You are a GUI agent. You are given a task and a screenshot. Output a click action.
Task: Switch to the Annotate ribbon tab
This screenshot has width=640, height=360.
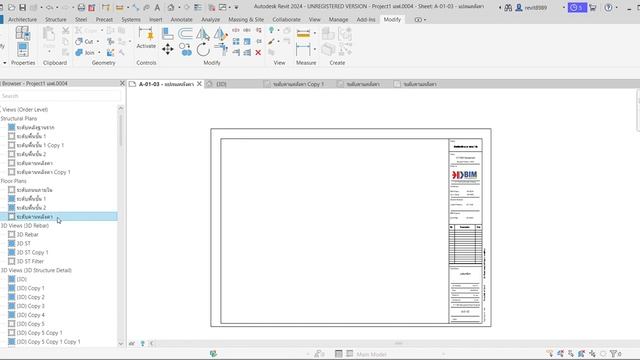coord(181,20)
